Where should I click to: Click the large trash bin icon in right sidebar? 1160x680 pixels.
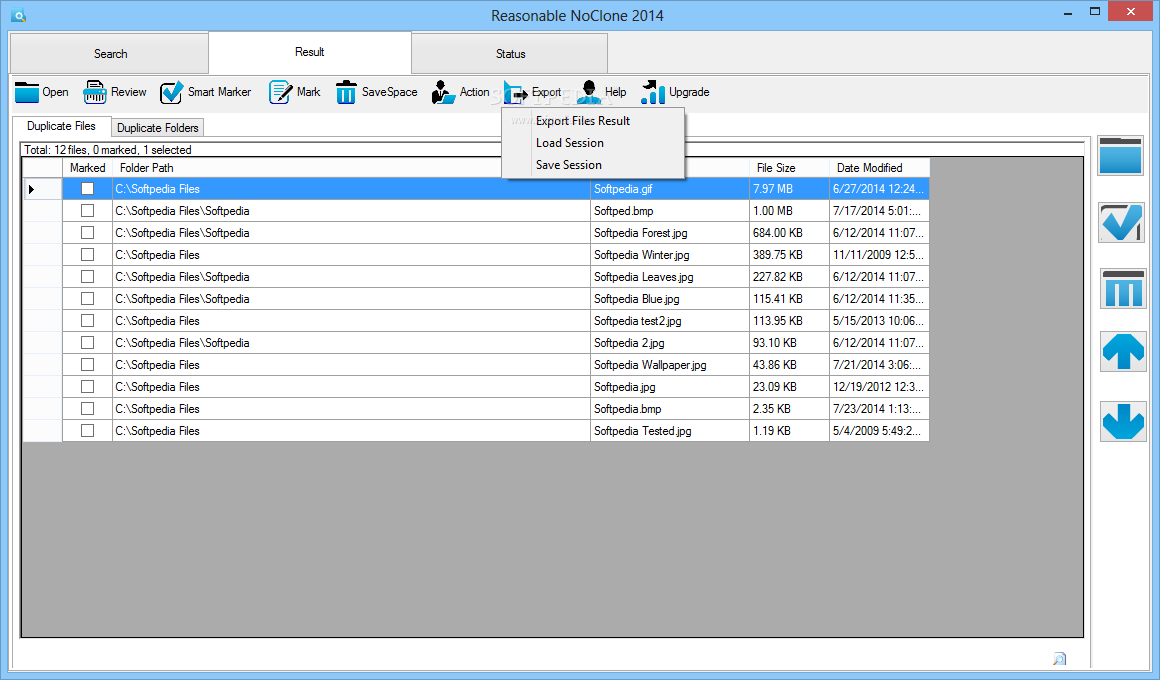pos(1123,289)
